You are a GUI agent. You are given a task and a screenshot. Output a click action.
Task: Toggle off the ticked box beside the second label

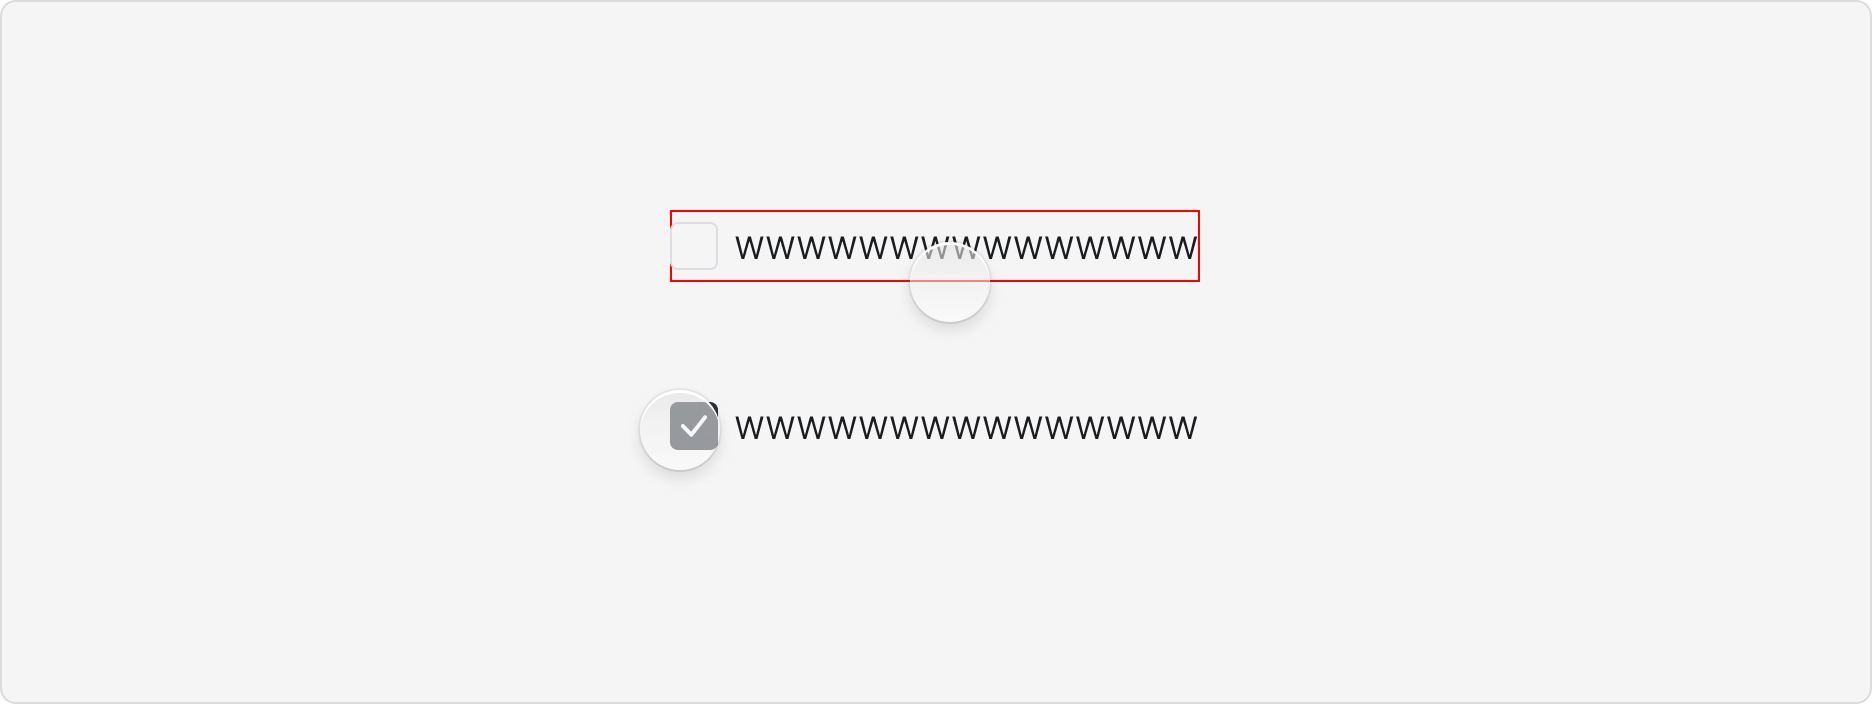pos(694,426)
